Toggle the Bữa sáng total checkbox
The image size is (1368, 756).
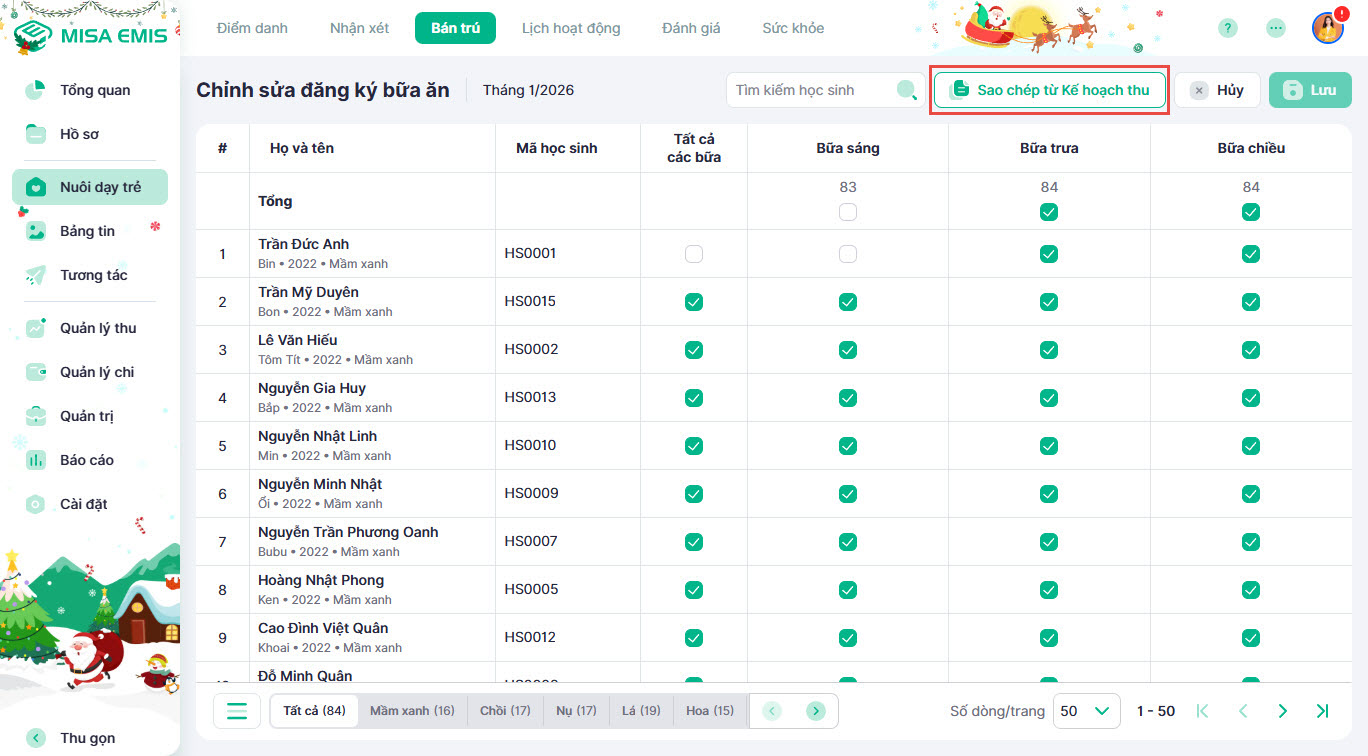pos(848,212)
